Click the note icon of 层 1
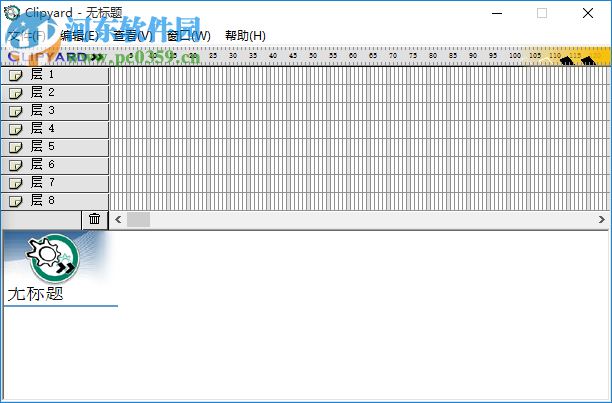The image size is (612, 403). point(16,76)
